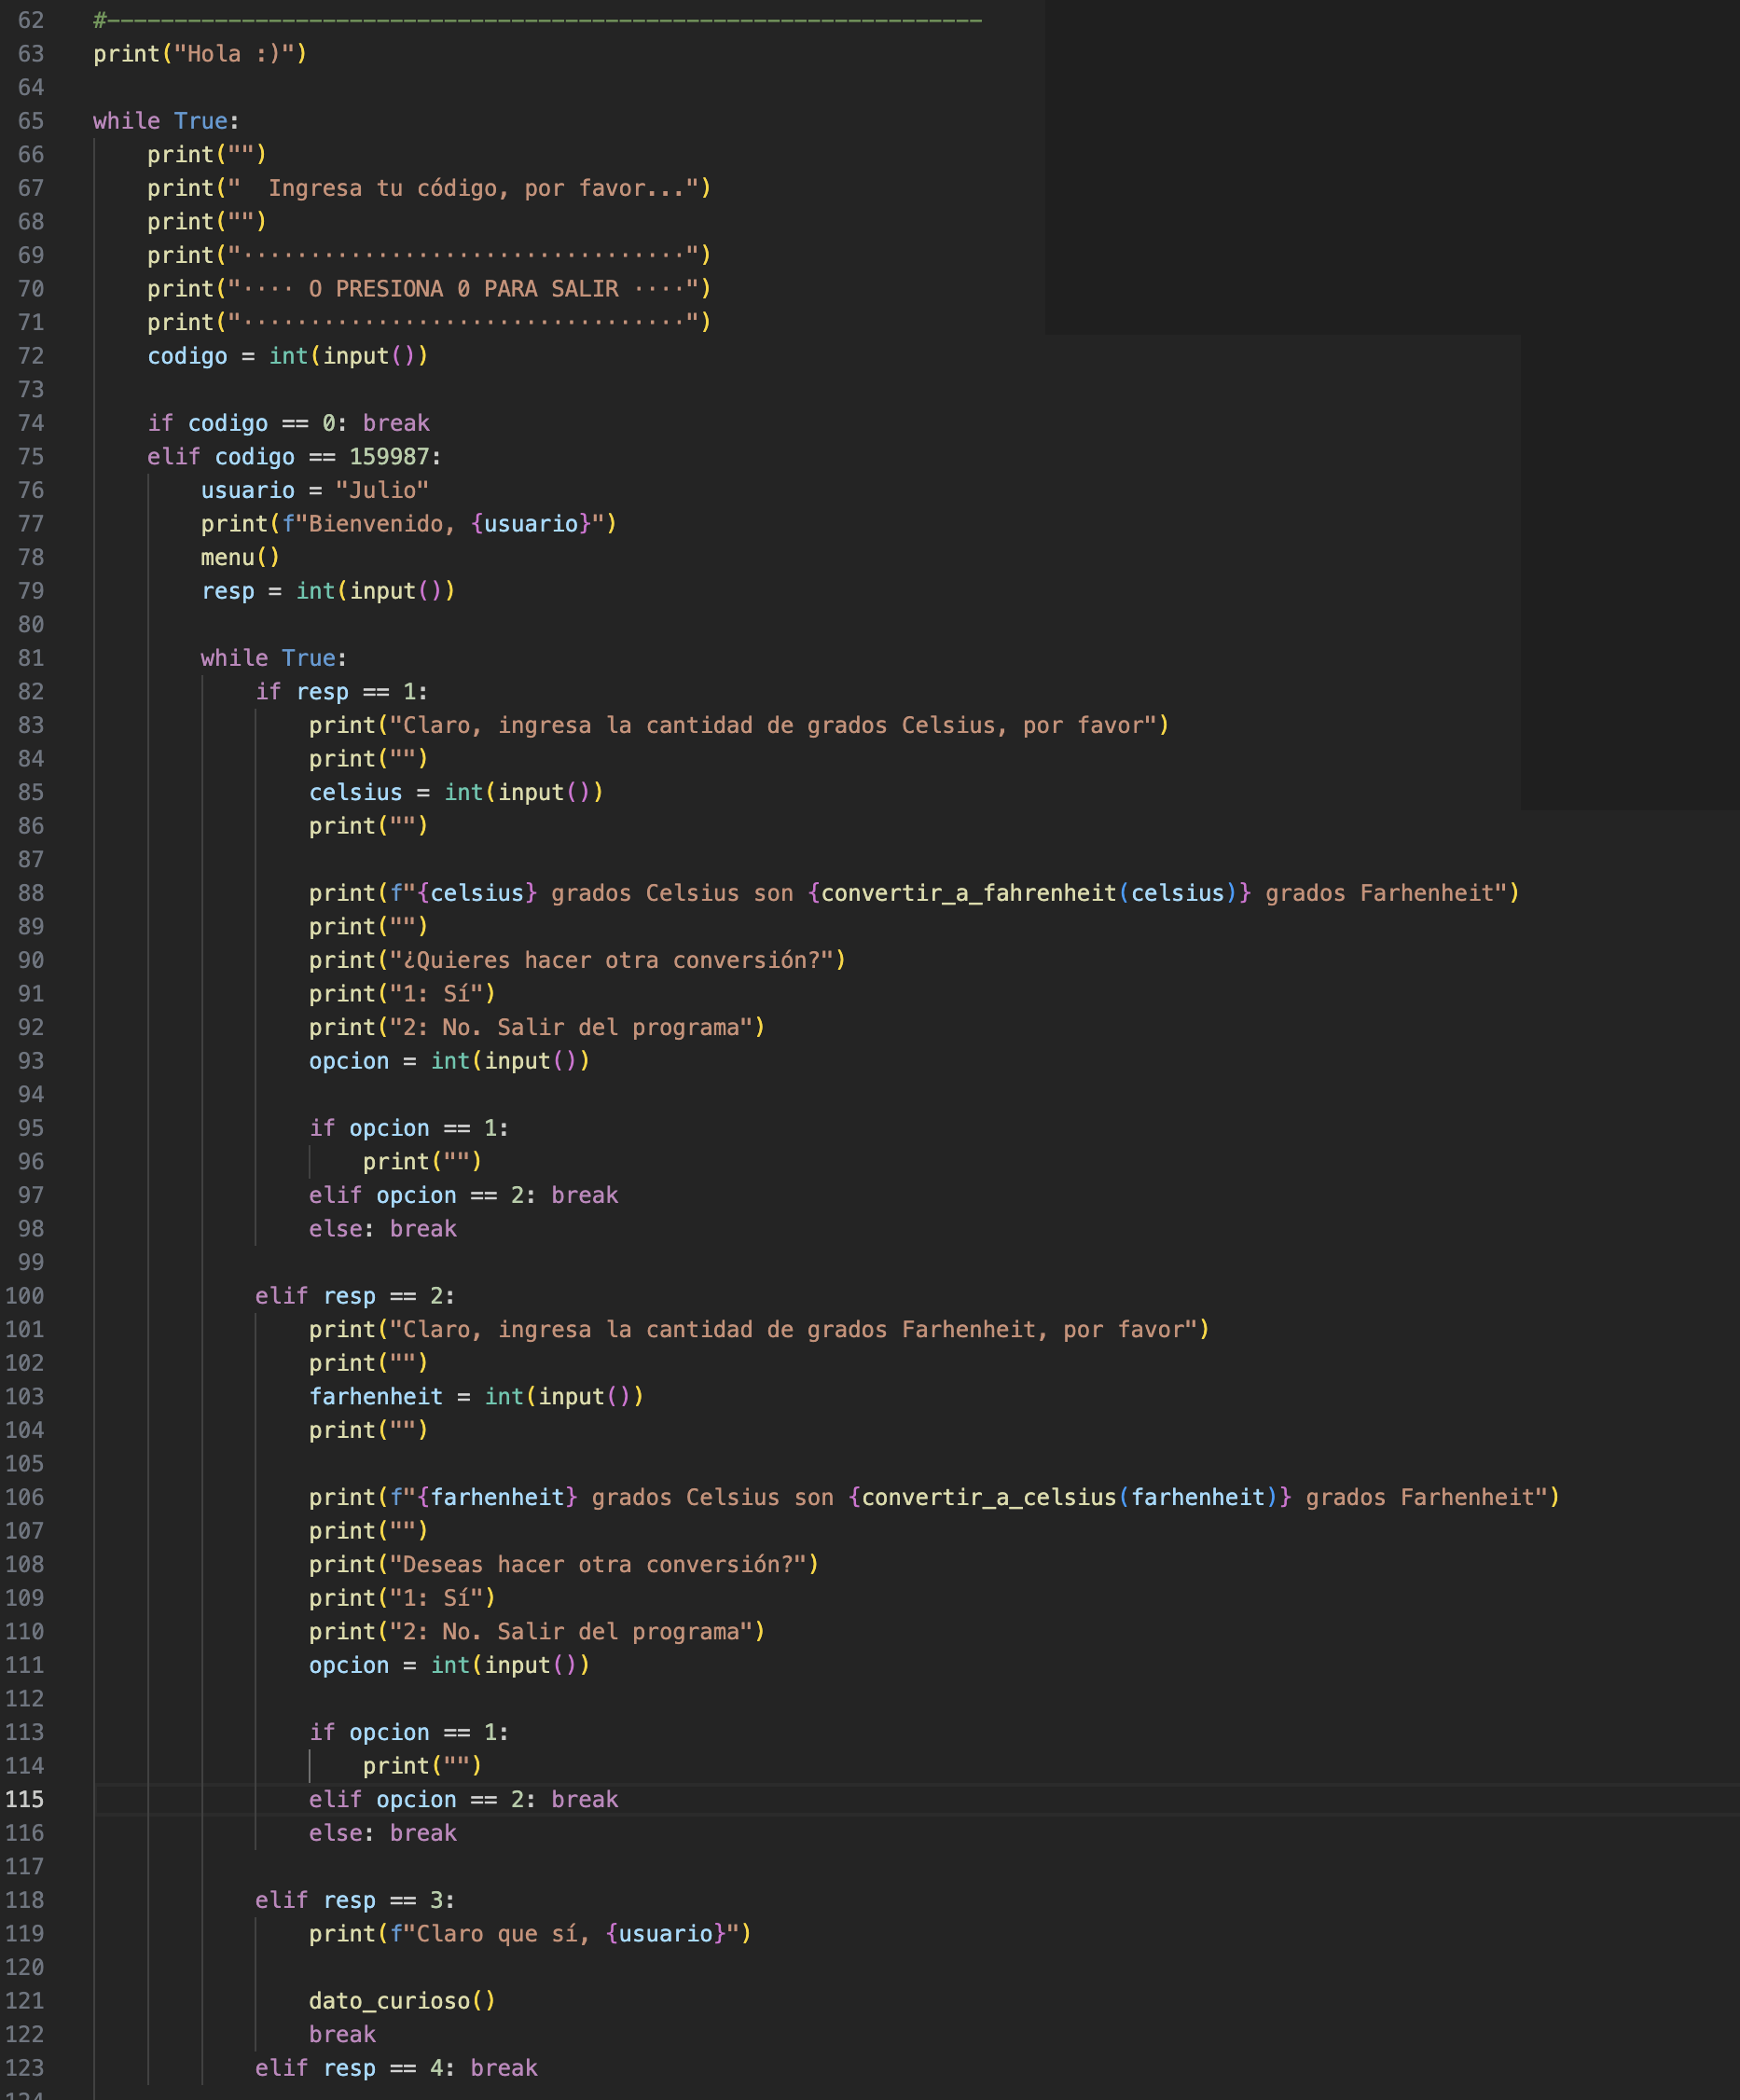
Task: Click the 'Deseas hacer otra conversión?' string
Action: 604,1565
